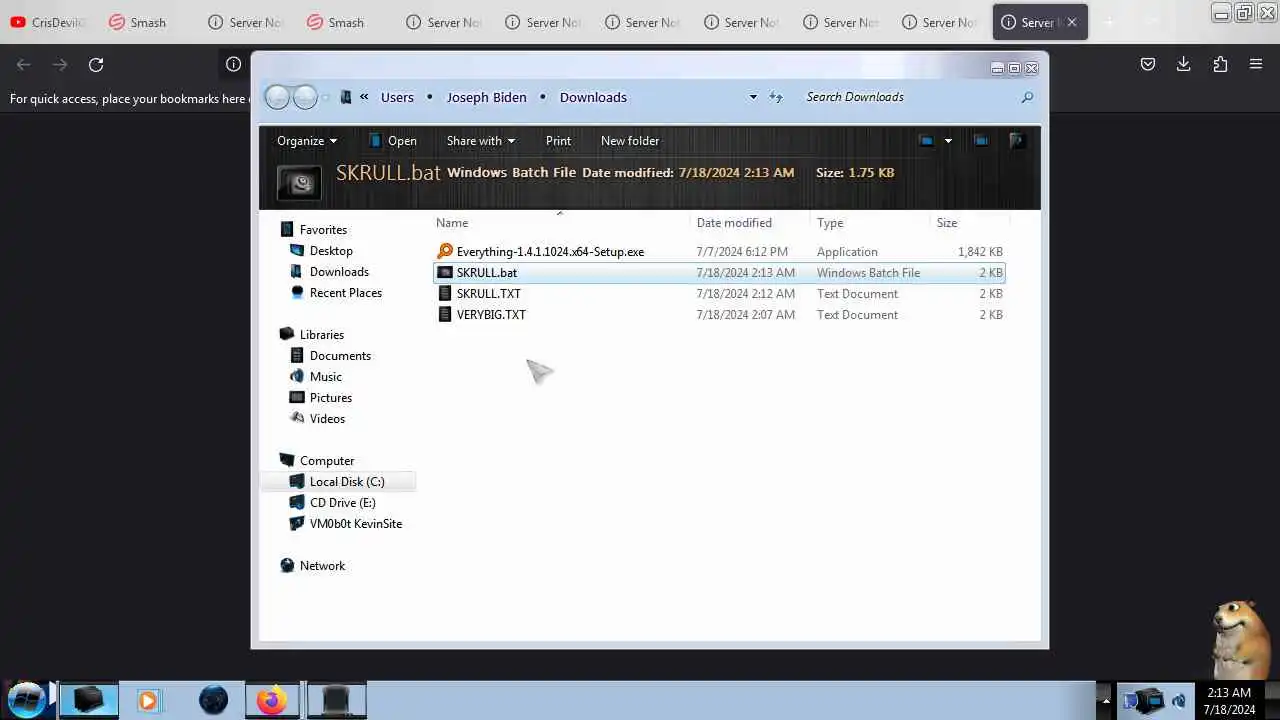This screenshot has width=1280, height=720.
Task: Select the SKRULL.bat file row
Action: (719, 273)
